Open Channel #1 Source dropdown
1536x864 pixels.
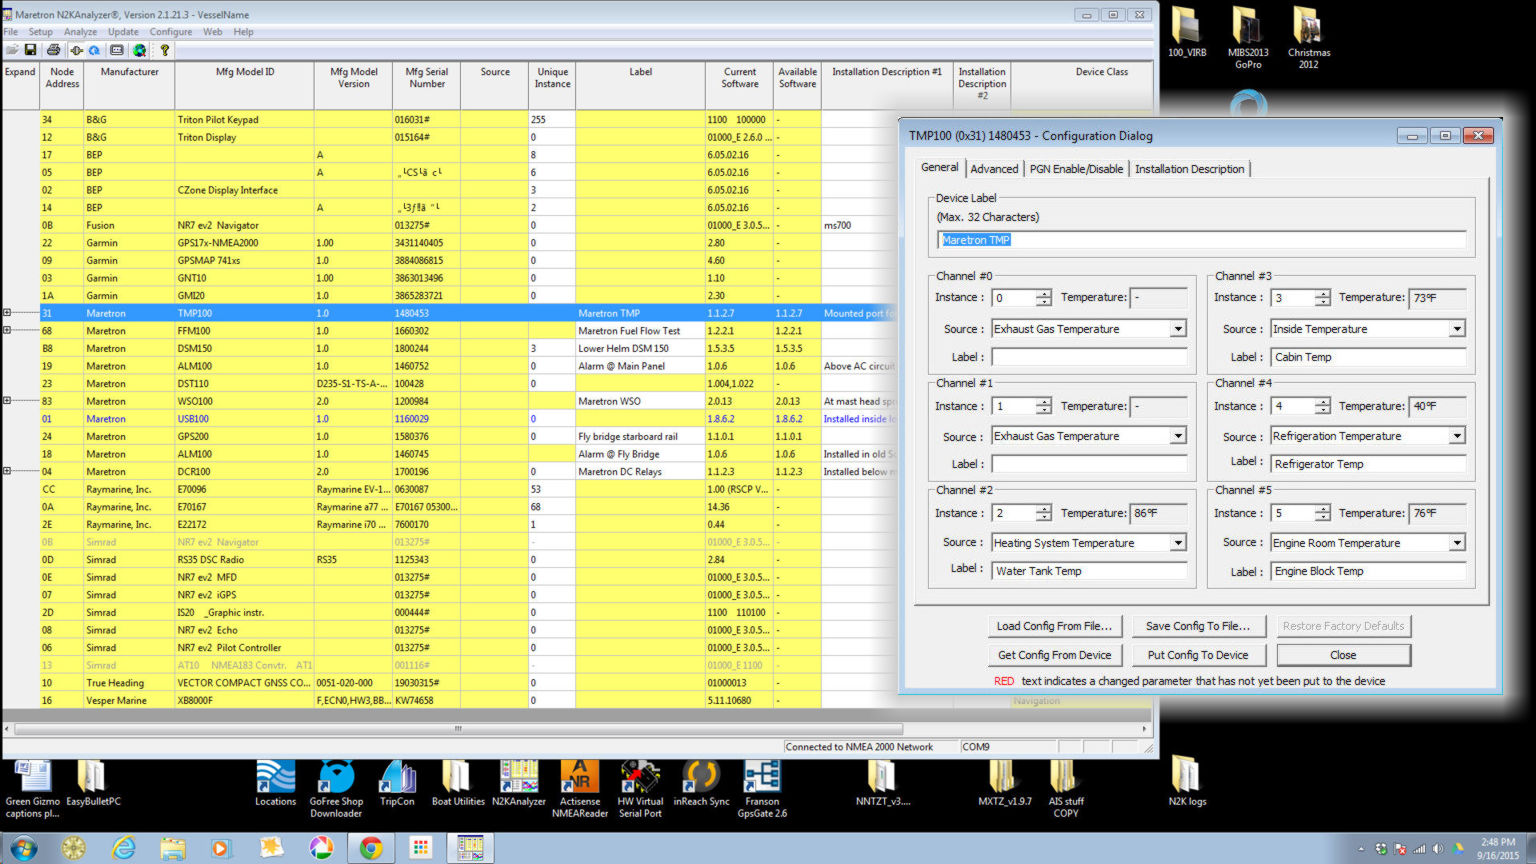pos(1178,436)
